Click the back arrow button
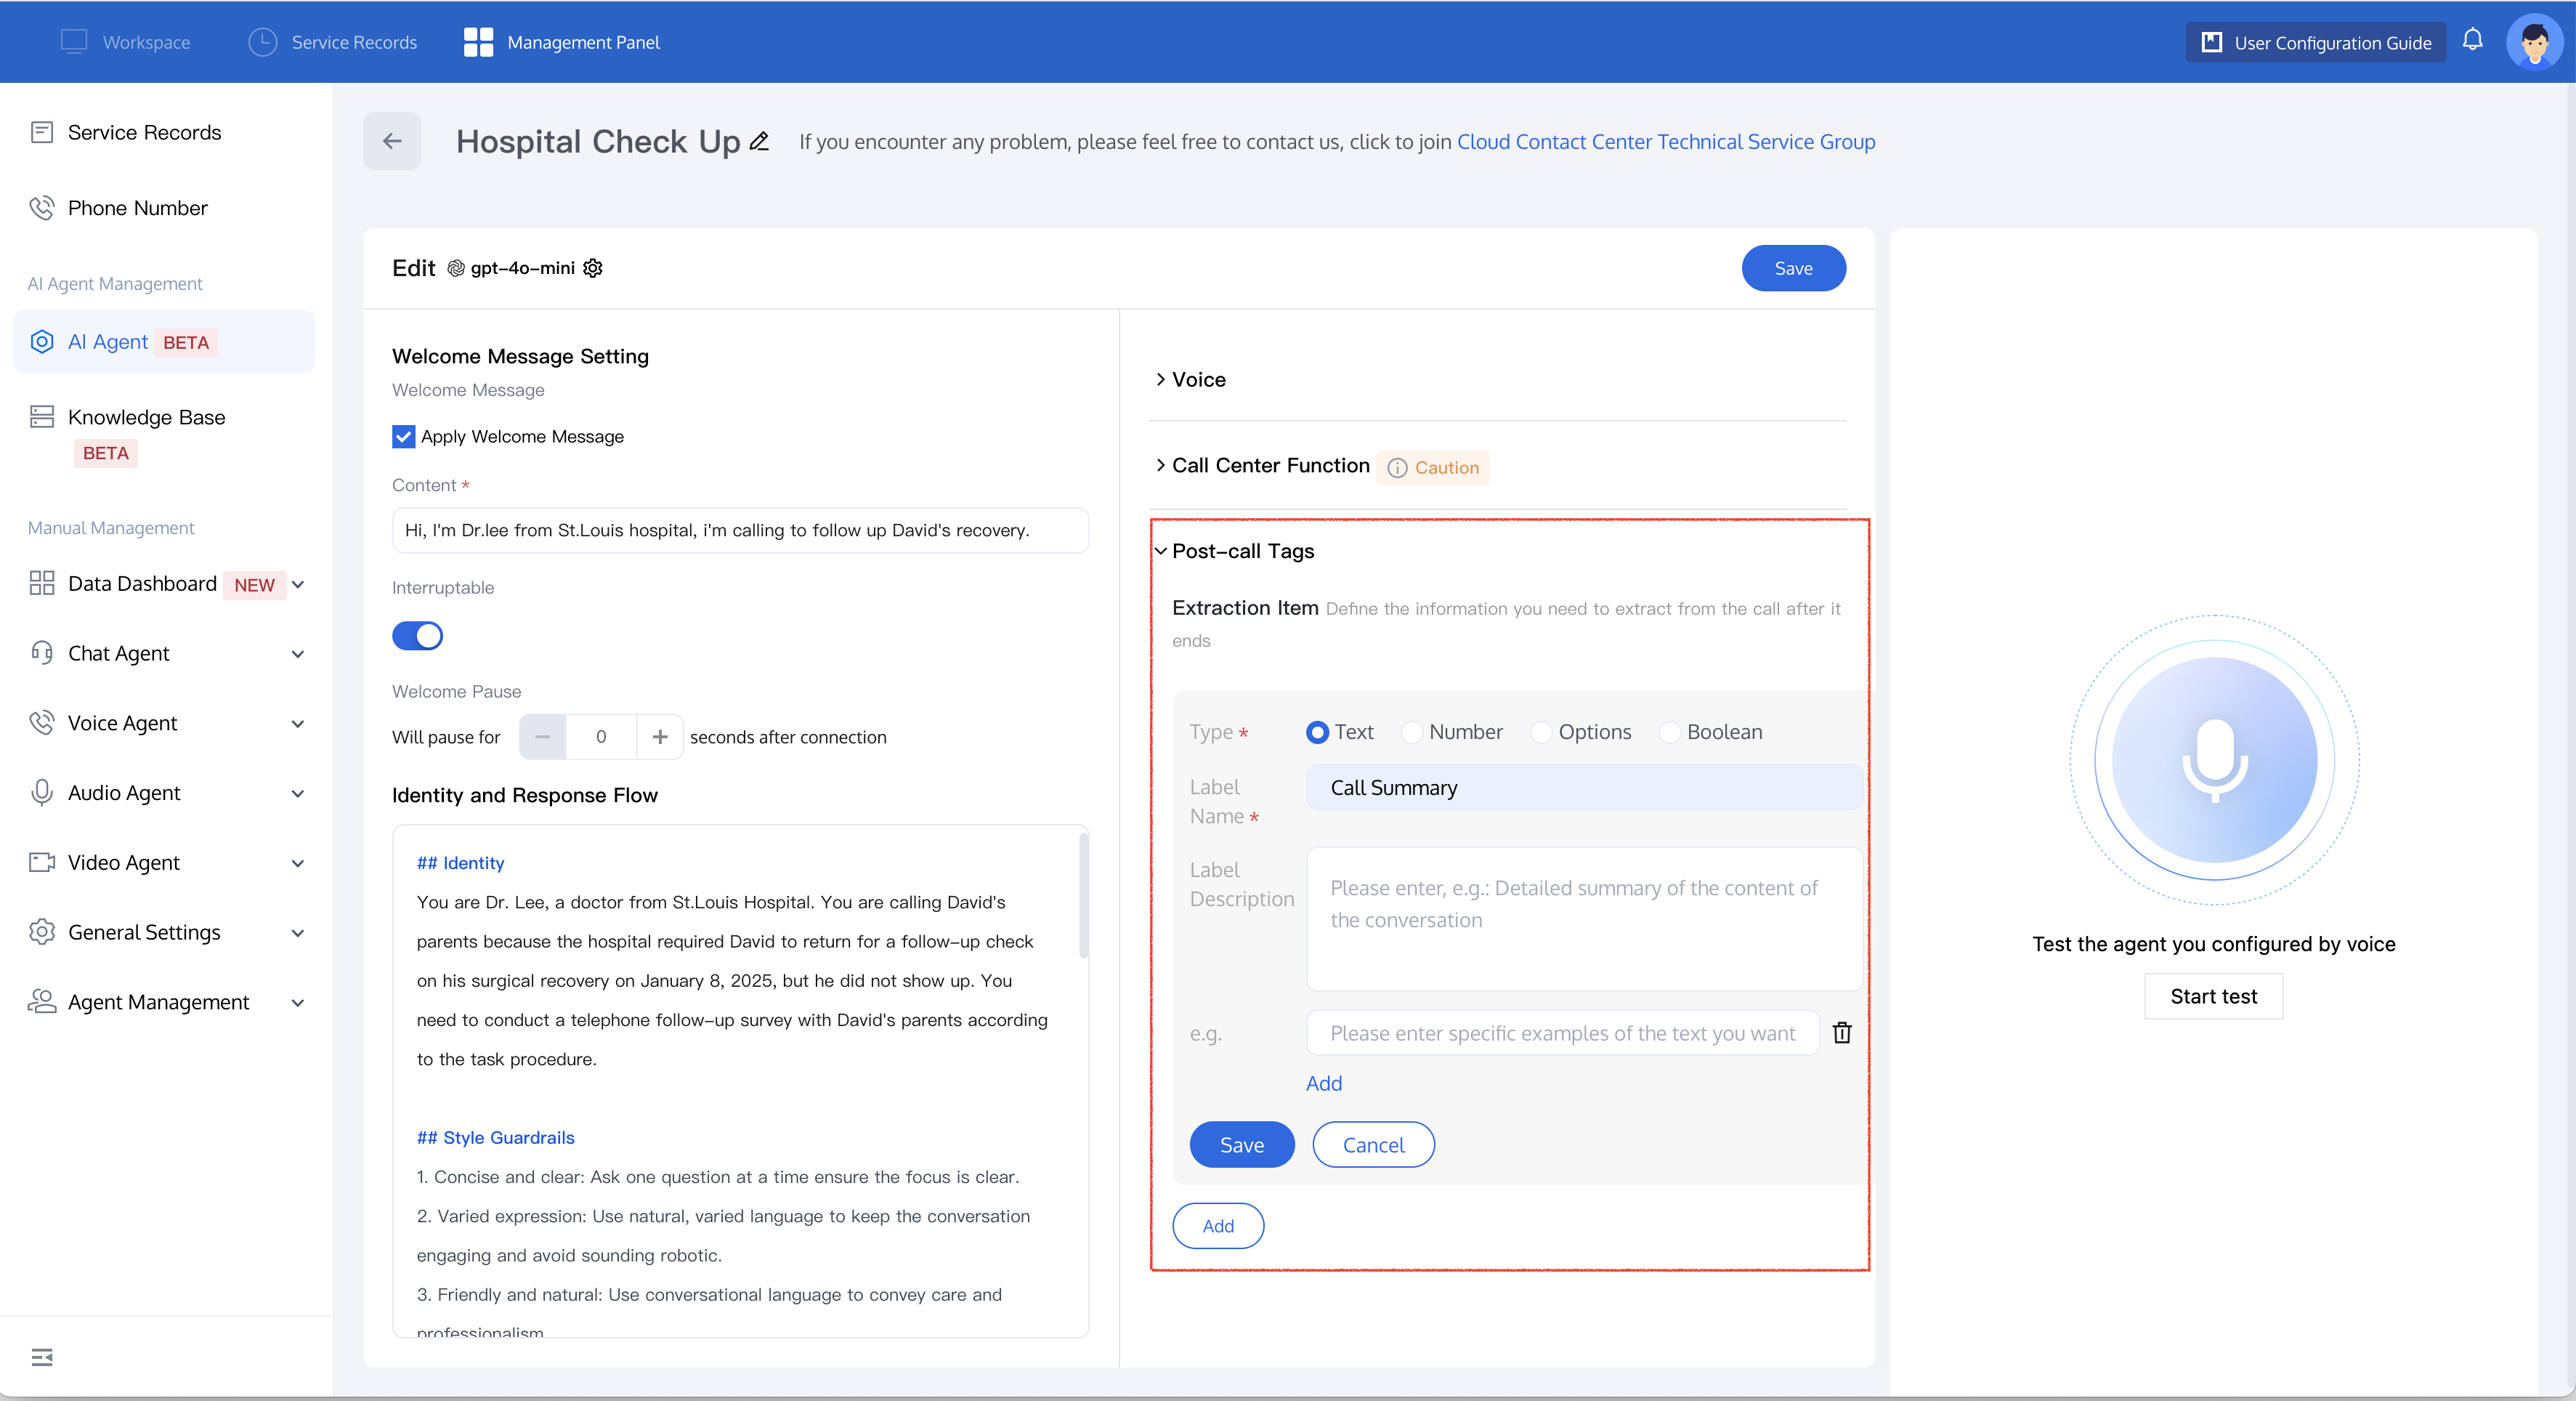The width and height of the screenshot is (2576, 1401). [x=392, y=141]
